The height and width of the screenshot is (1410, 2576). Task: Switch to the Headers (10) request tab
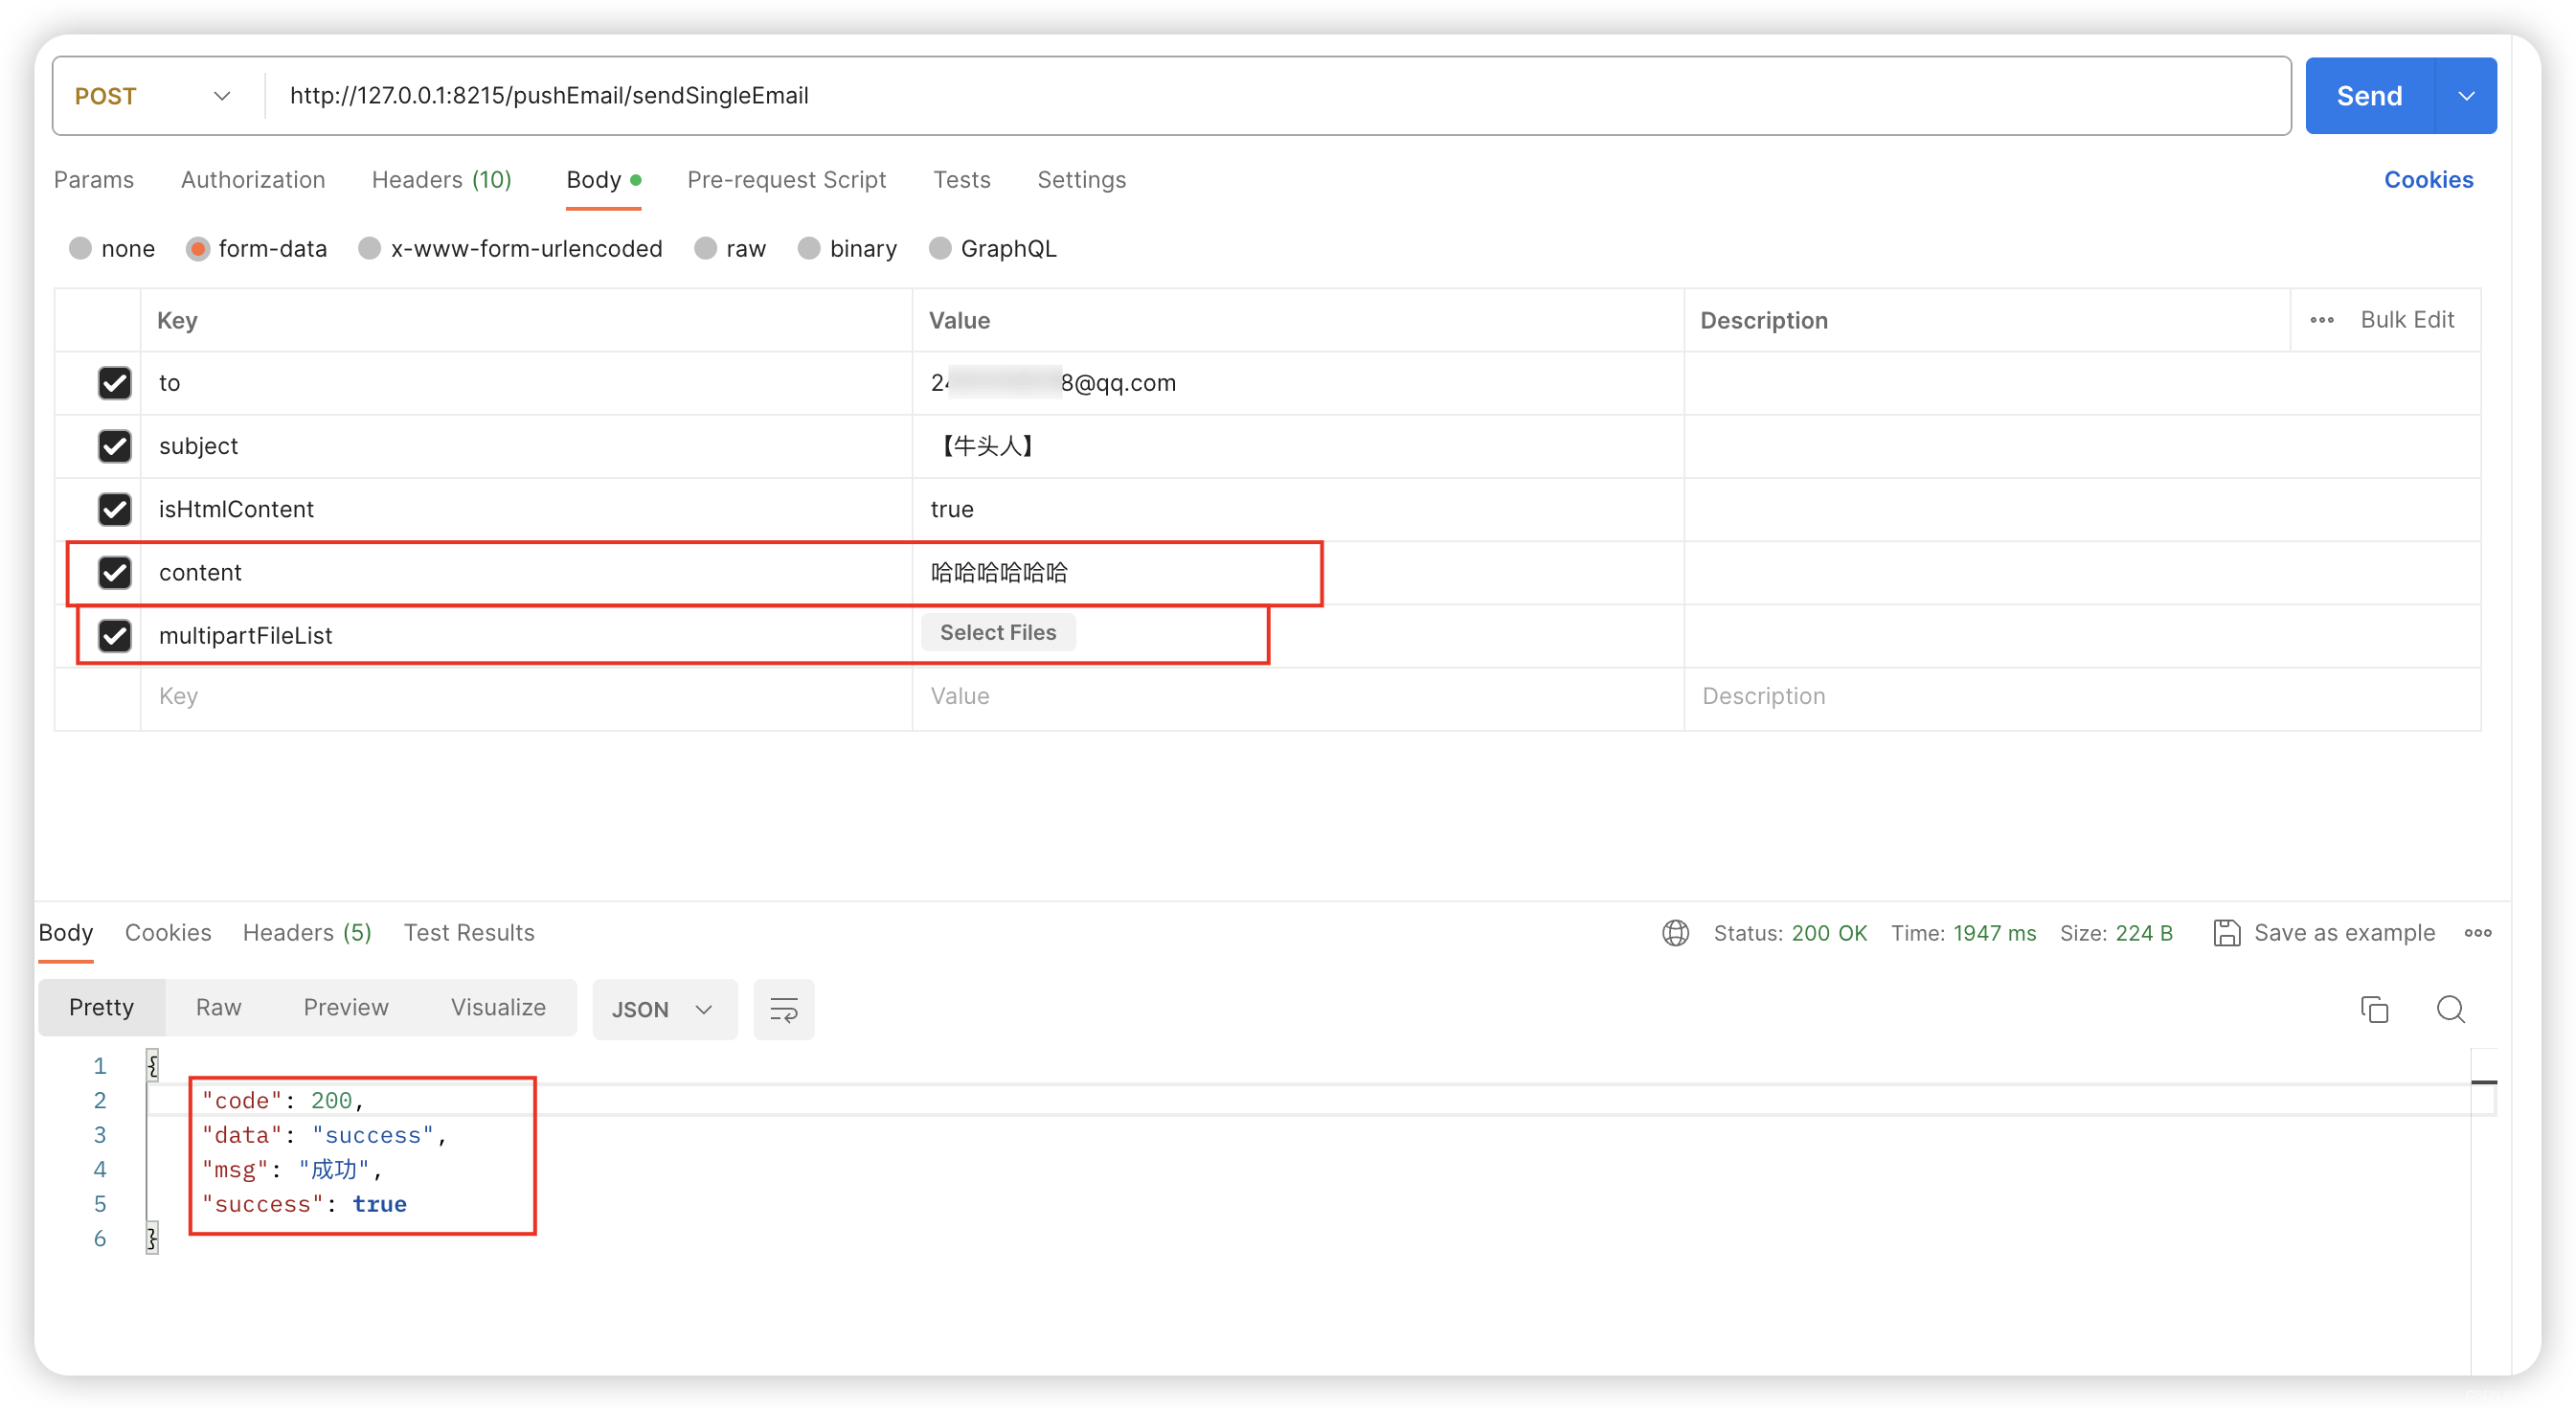point(441,180)
